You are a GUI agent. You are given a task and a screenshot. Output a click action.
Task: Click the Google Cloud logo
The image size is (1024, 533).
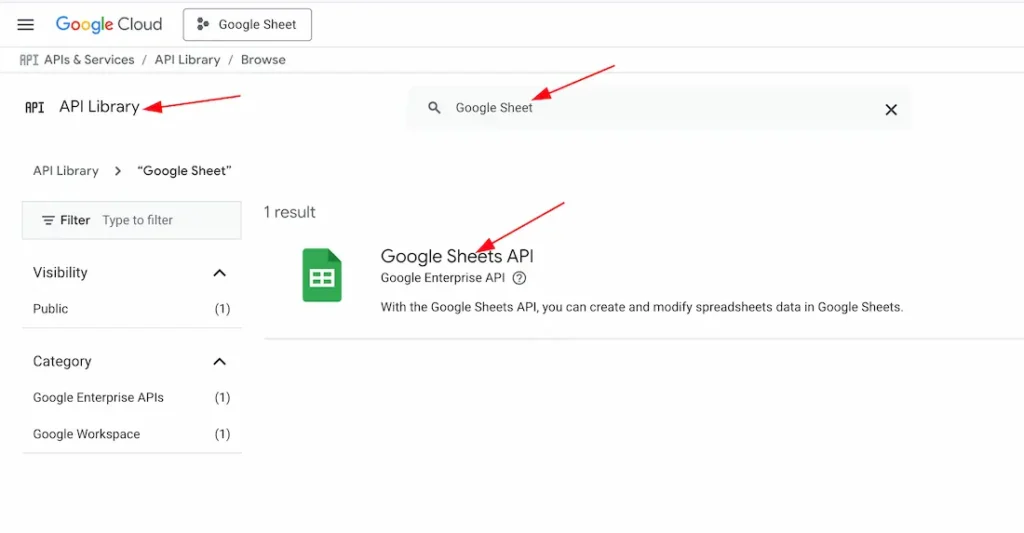(x=109, y=25)
